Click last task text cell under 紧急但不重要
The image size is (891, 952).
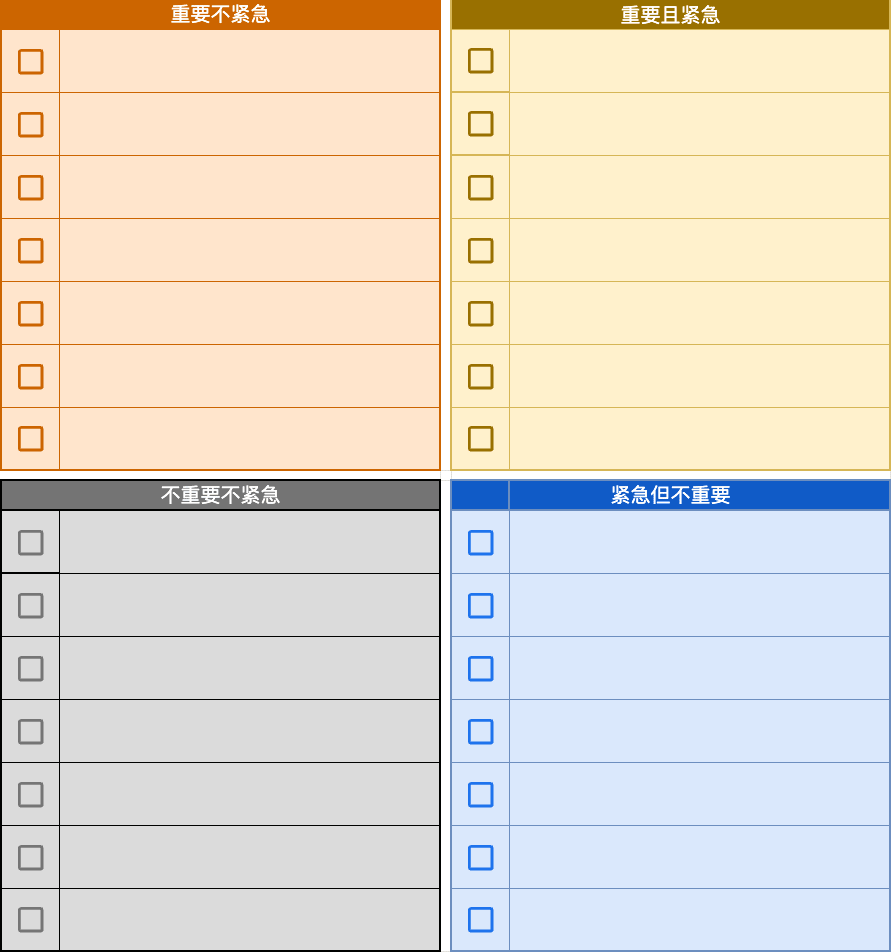(x=699, y=920)
